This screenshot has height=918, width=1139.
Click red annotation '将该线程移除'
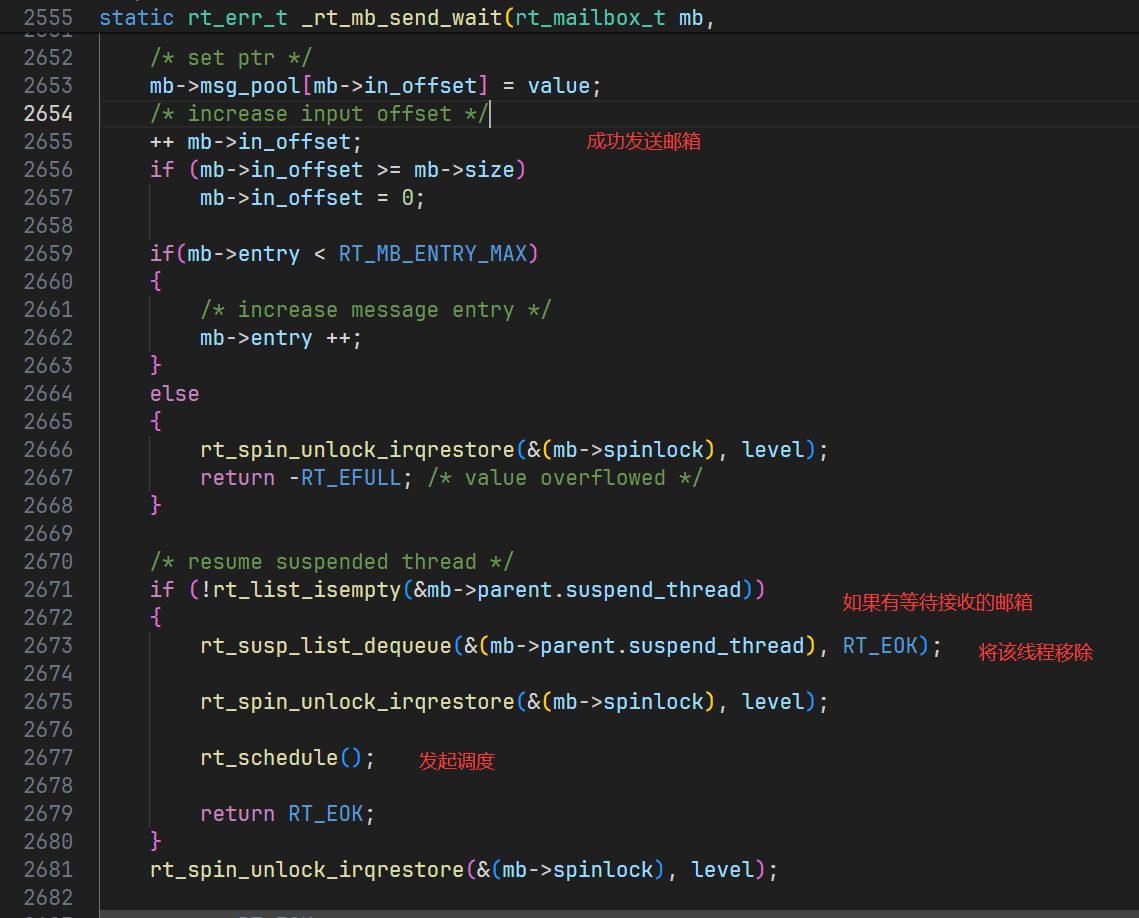coord(1035,652)
